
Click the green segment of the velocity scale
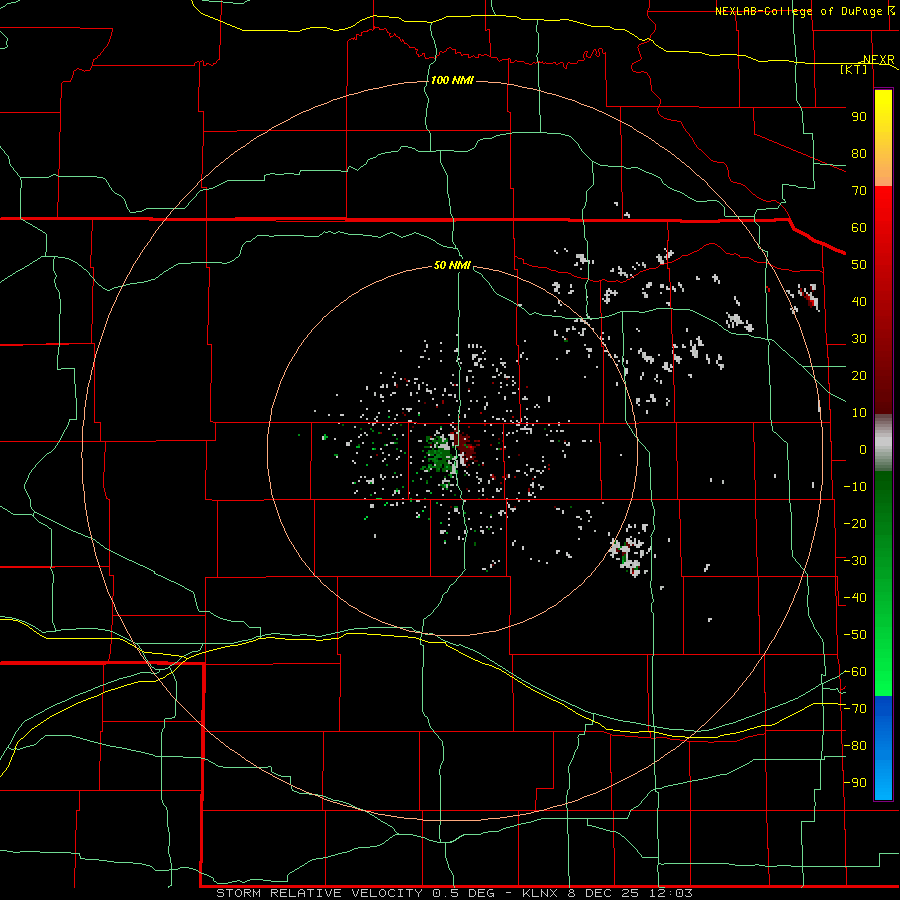pyautogui.click(x=883, y=583)
